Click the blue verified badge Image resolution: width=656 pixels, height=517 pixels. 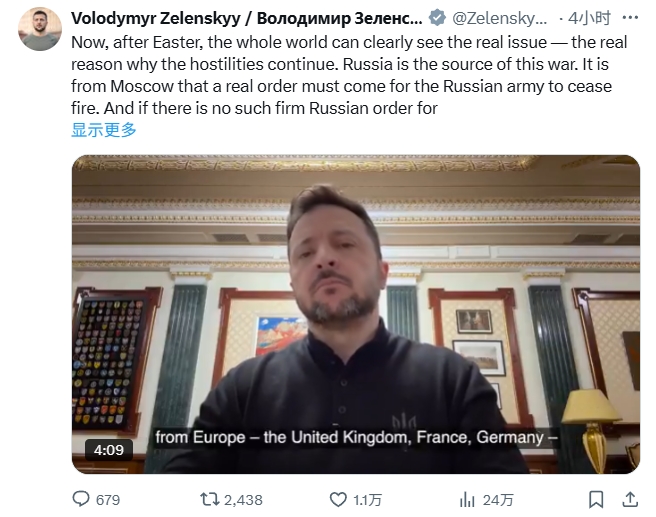(437, 18)
